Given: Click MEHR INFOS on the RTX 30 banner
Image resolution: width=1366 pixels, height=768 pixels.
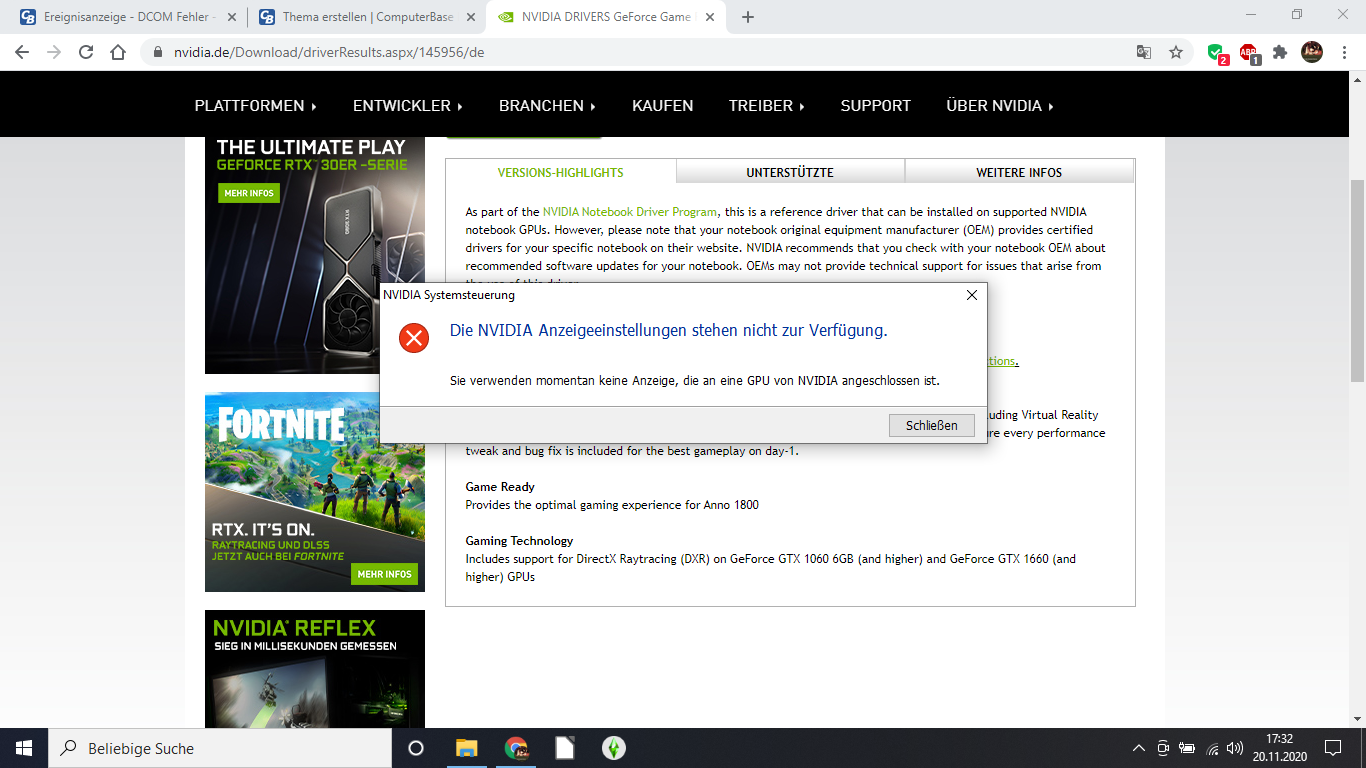Looking at the screenshot, I should [249, 193].
